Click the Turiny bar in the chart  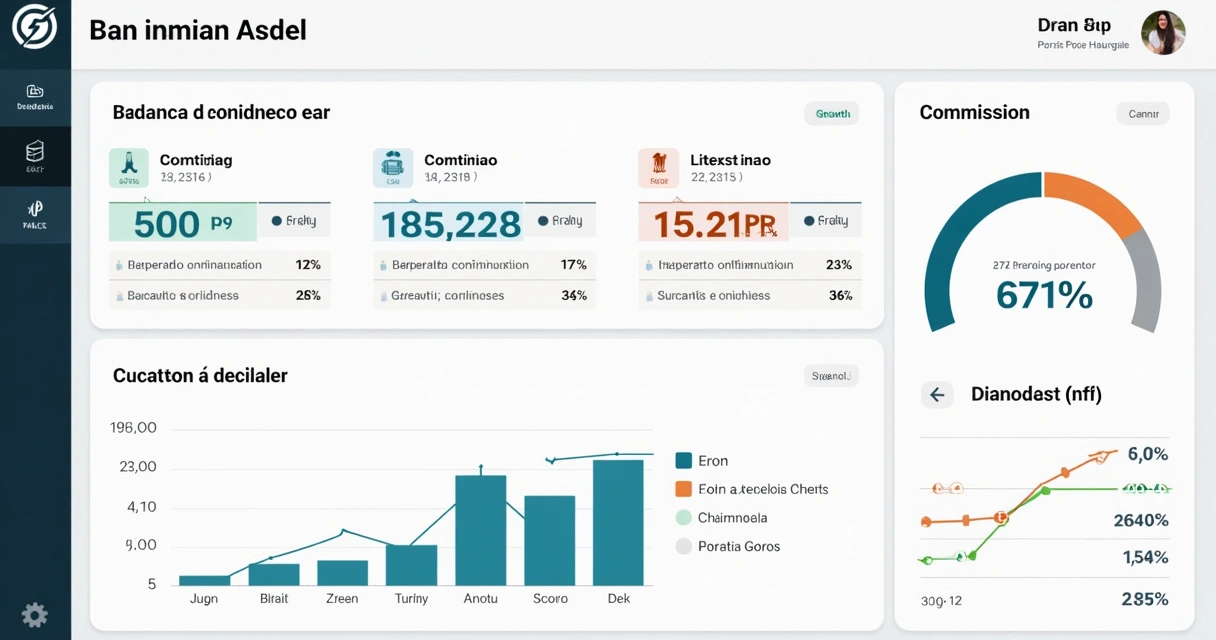(411, 565)
